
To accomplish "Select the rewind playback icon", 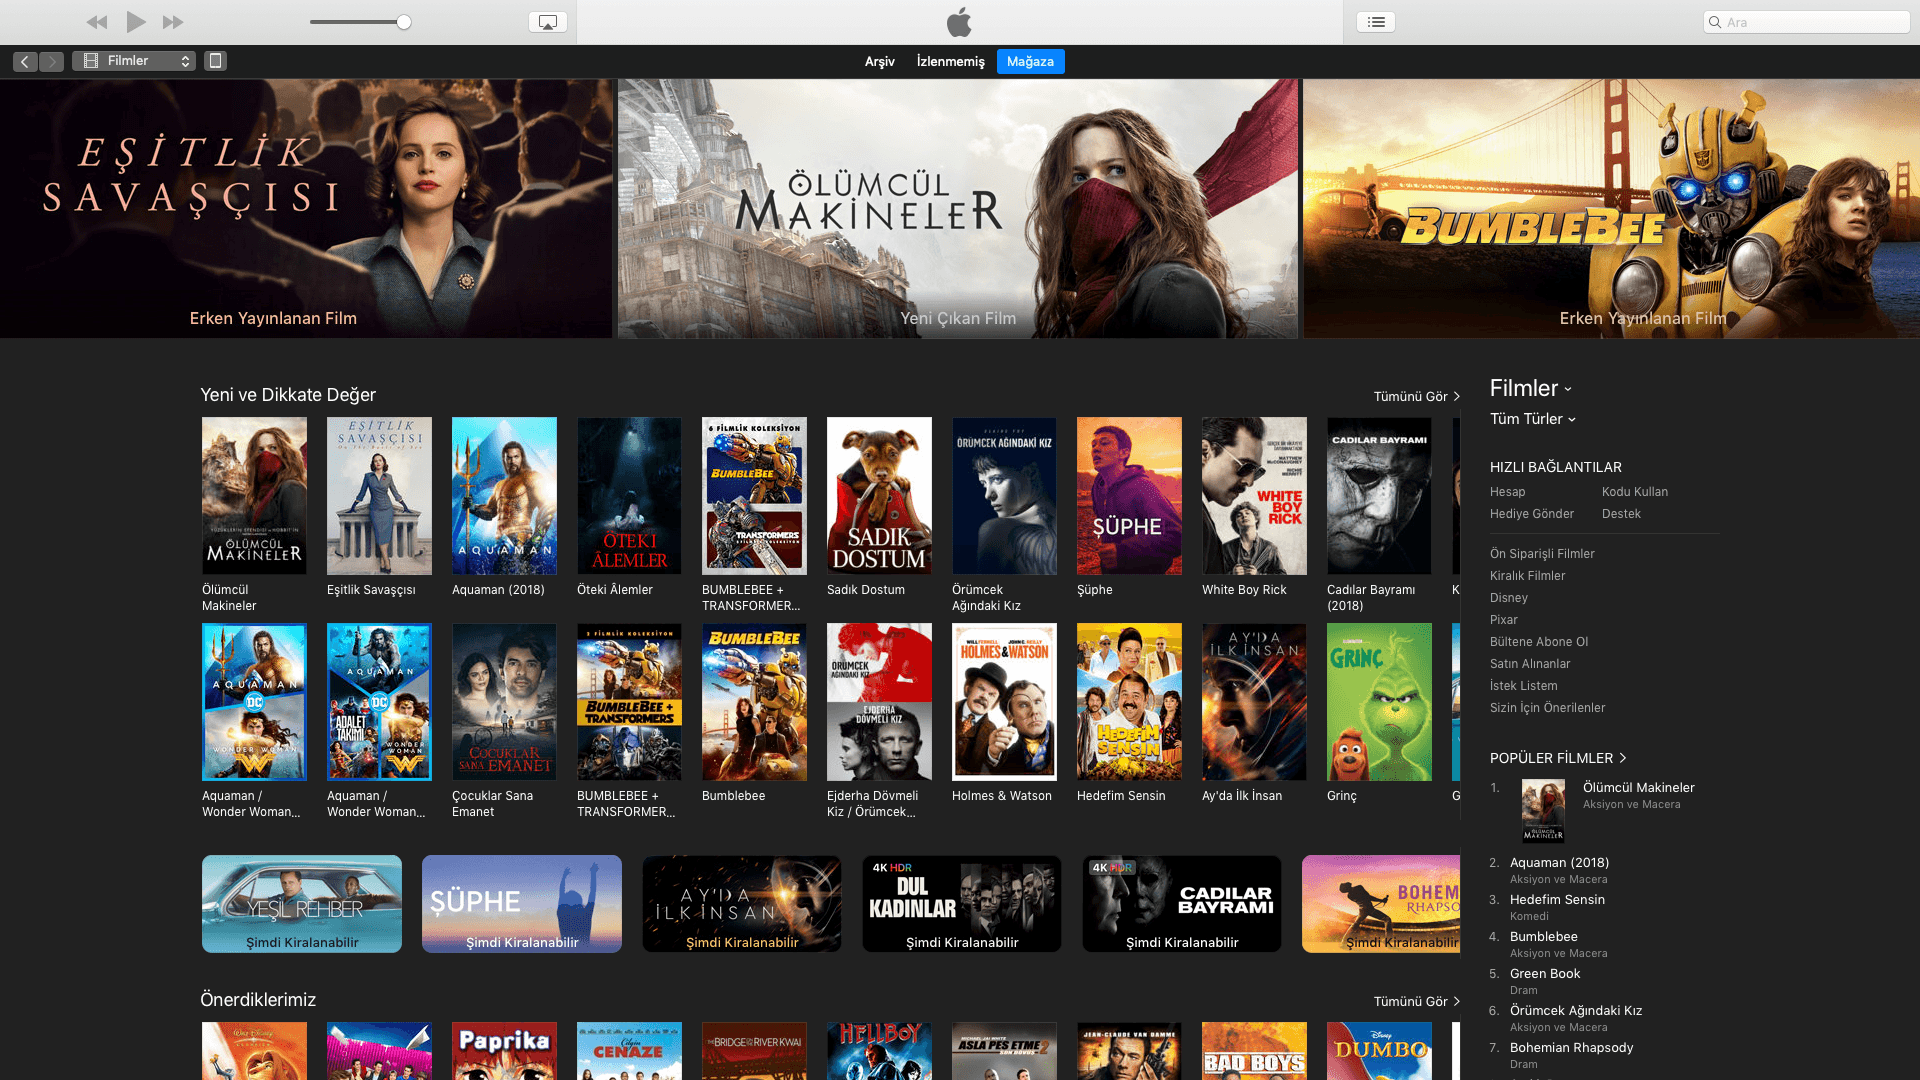I will 96,21.
